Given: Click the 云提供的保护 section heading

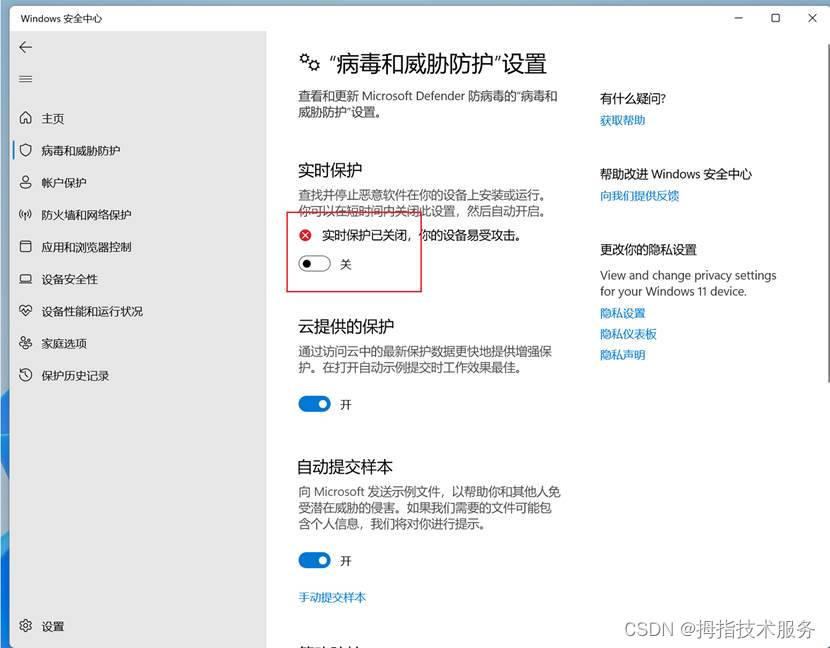Looking at the screenshot, I should coord(346,326).
